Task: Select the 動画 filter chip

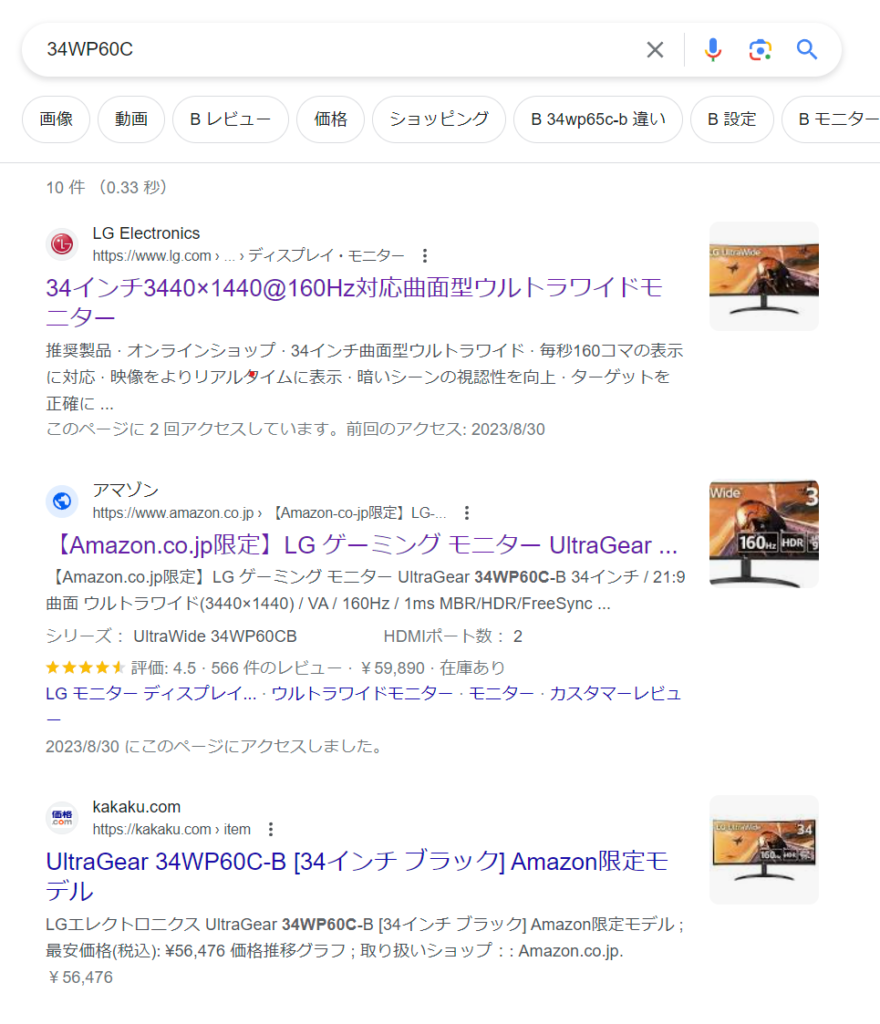Action: (x=131, y=119)
